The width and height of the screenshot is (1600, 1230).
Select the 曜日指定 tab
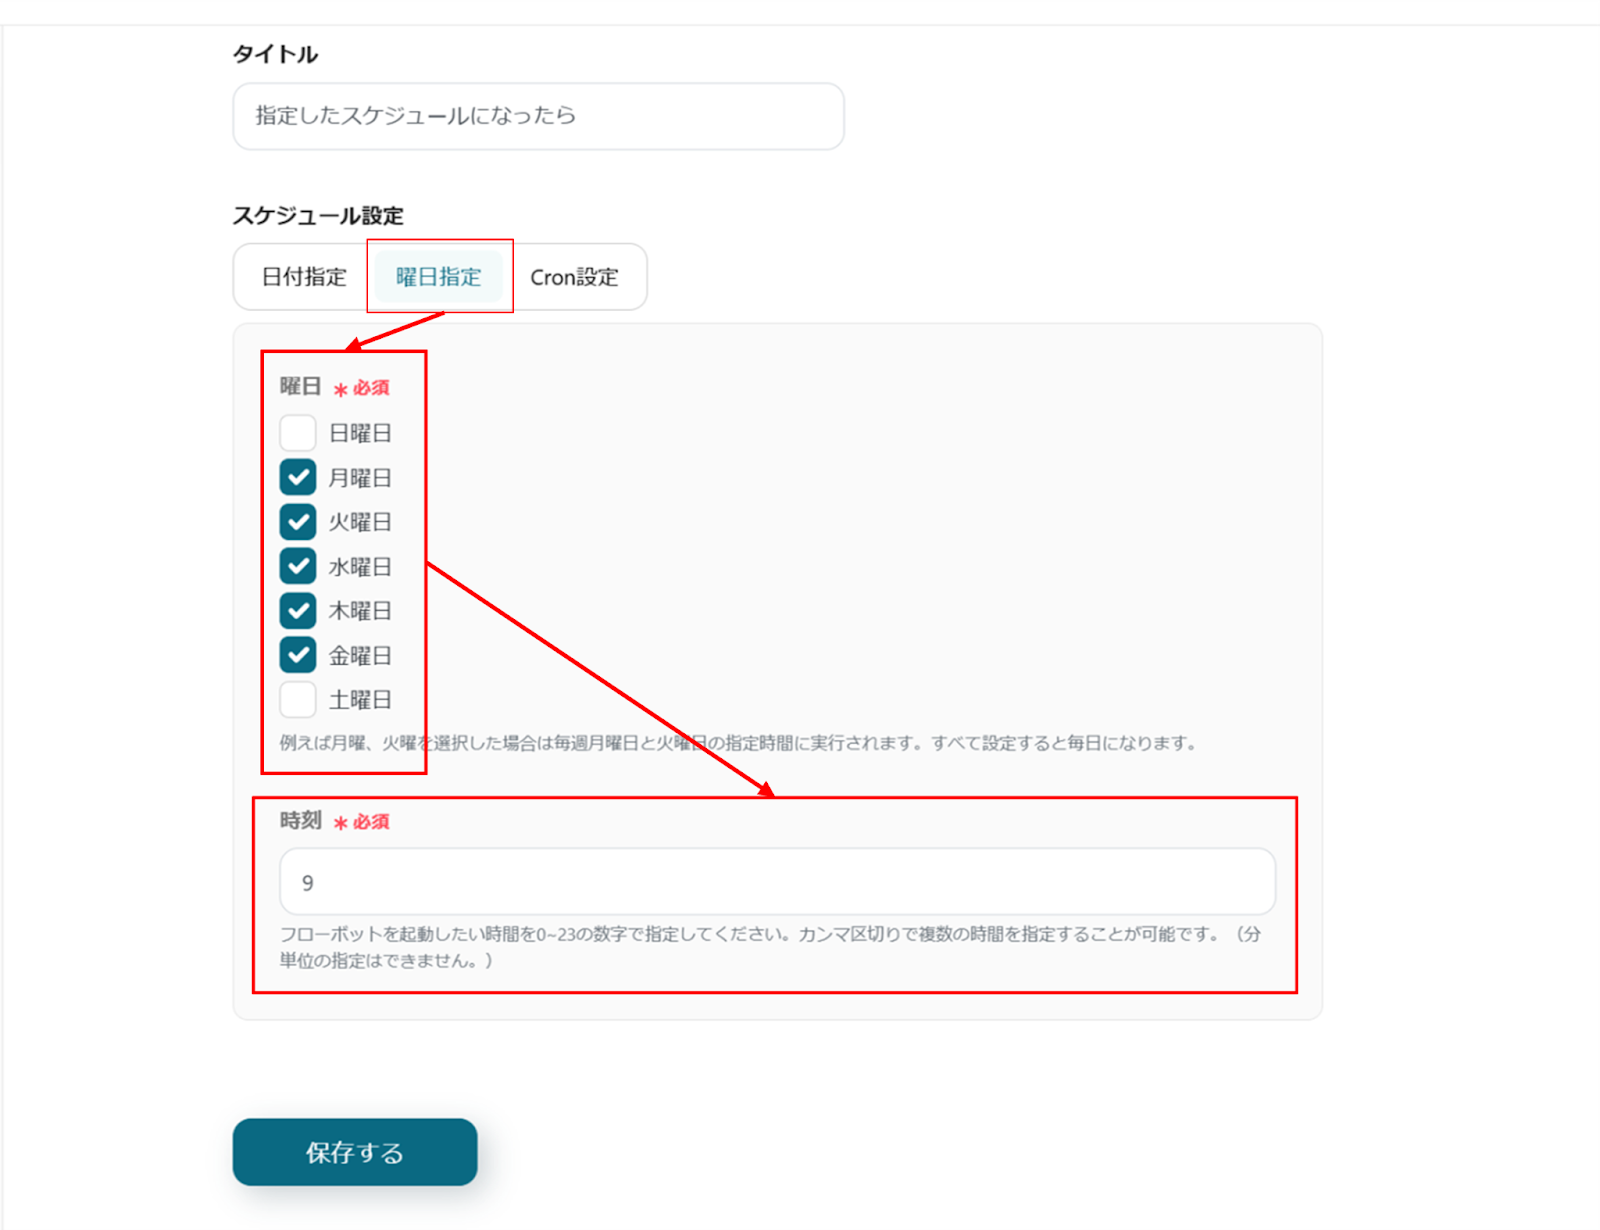(x=439, y=277)
